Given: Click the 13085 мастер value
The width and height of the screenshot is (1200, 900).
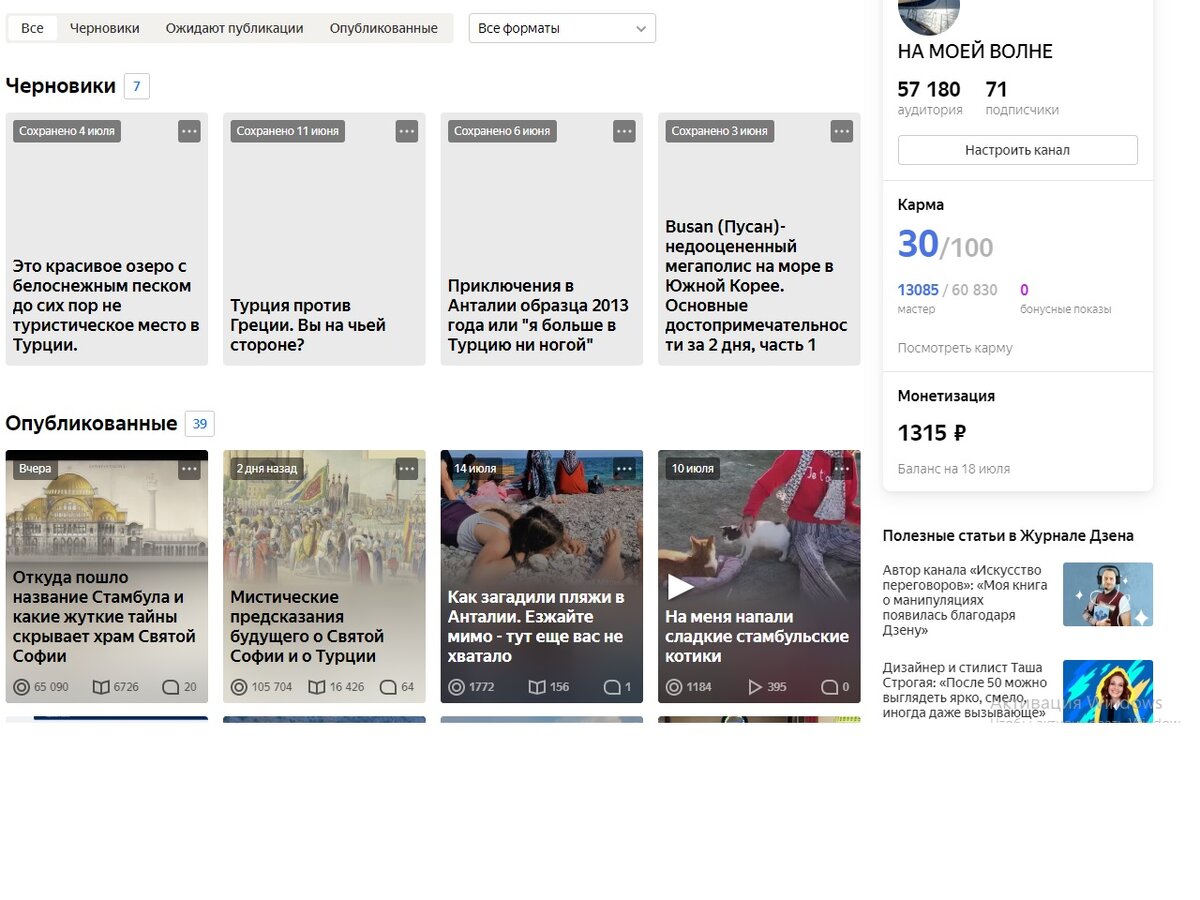Looking at the screenshot, I should pyautogui.click(x=918, y=290).
